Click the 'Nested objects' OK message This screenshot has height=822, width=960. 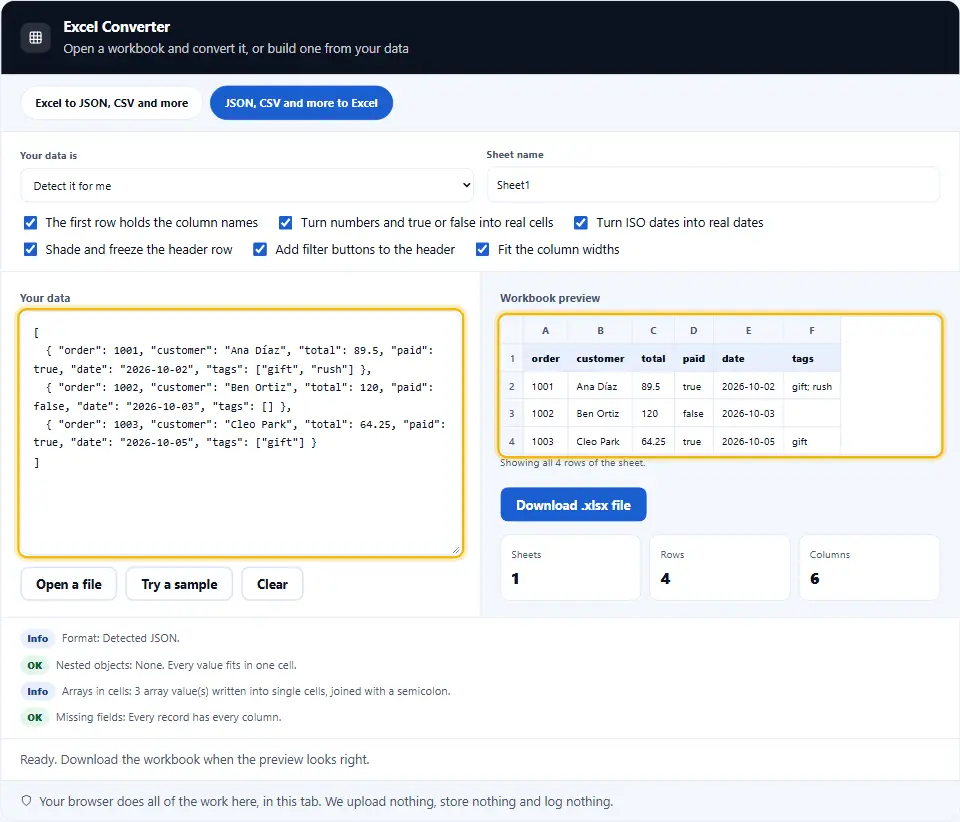pos(176,665)
